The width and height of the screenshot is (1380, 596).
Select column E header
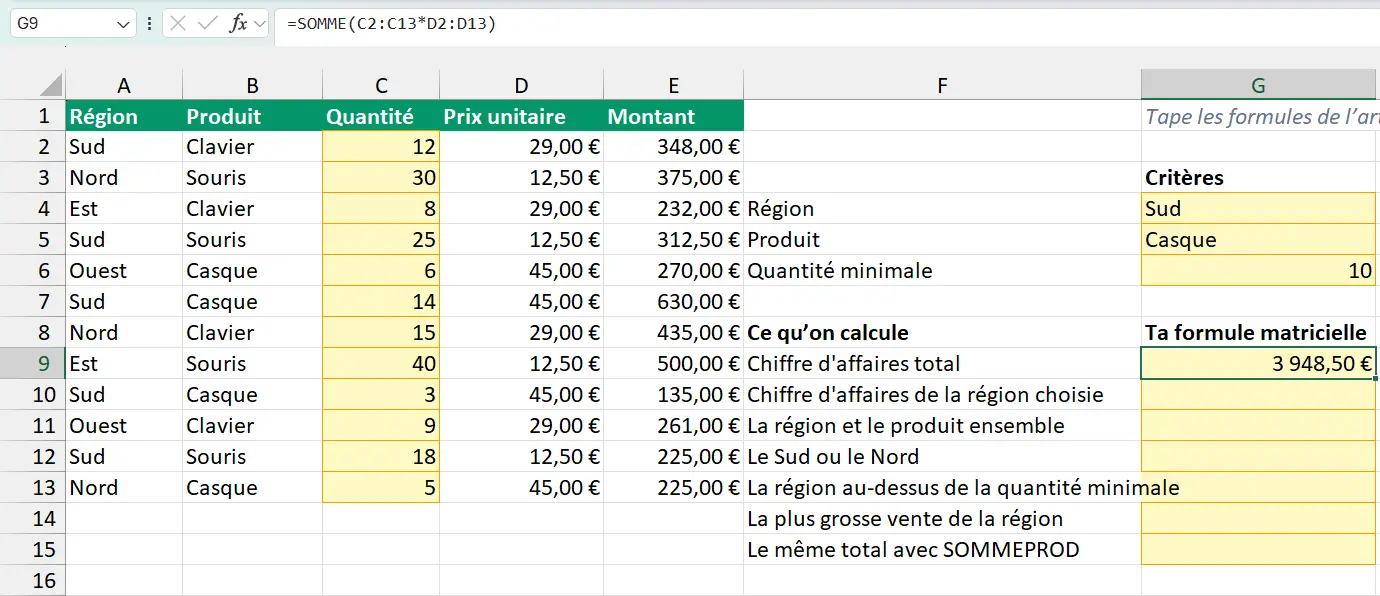[x=674, y=87]
